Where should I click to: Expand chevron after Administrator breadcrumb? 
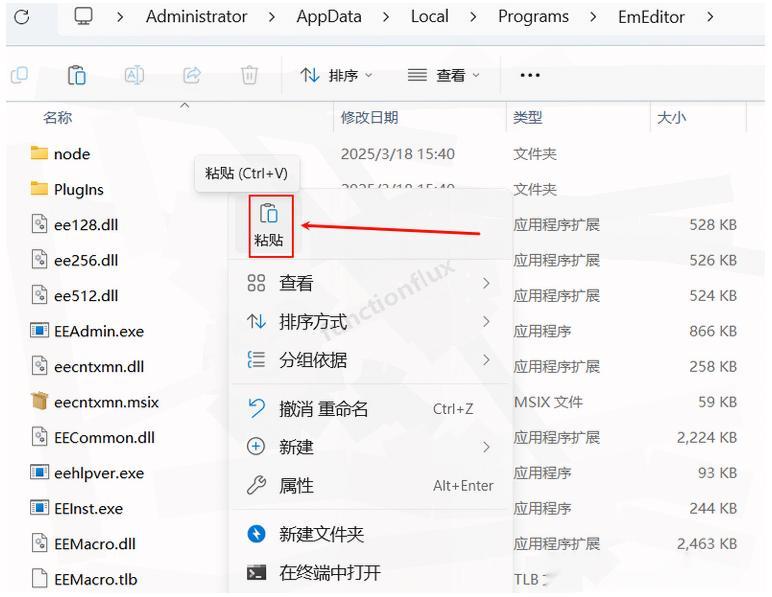[x=272, y=17]
